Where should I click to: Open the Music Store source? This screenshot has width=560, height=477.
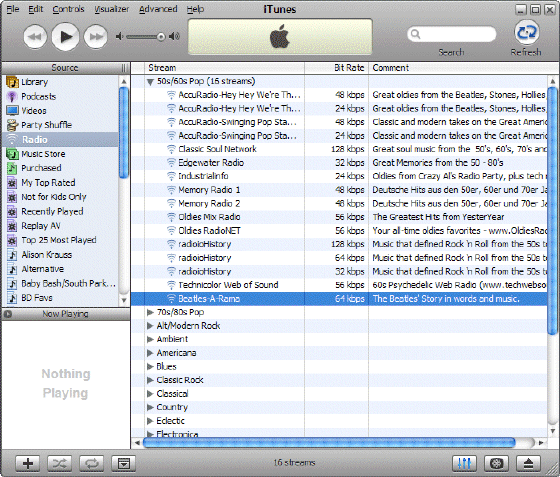pyautogui.click(x=60, y=154)
